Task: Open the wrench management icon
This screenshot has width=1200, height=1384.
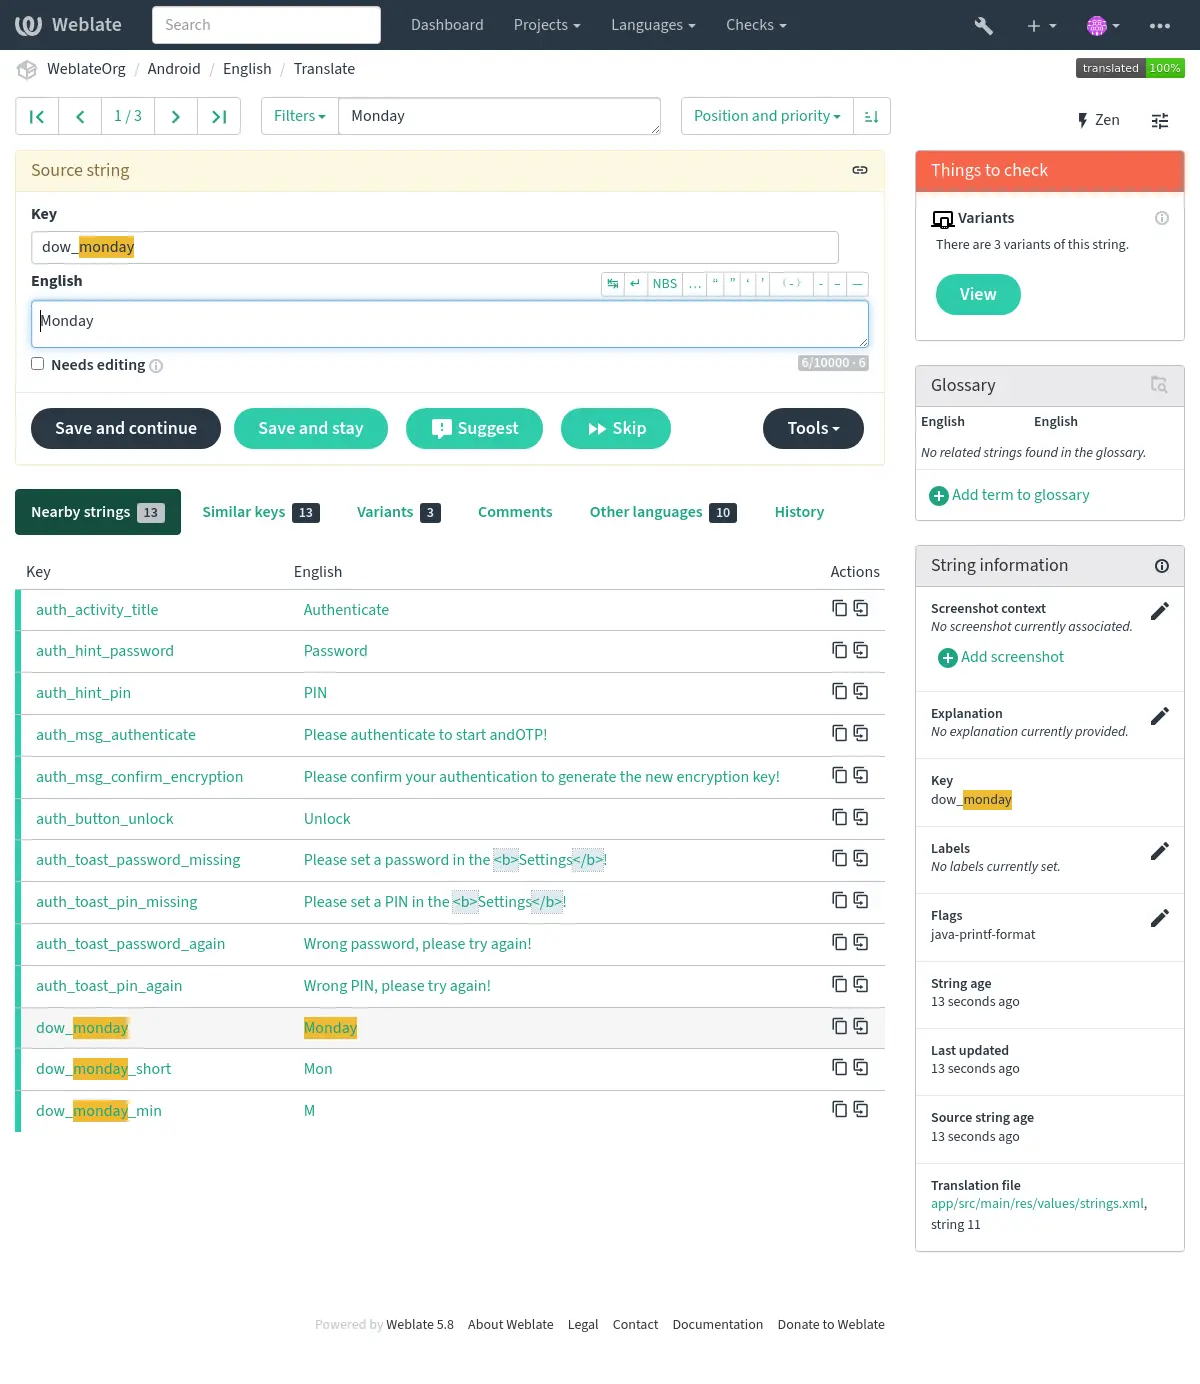Action: [984, 25]
